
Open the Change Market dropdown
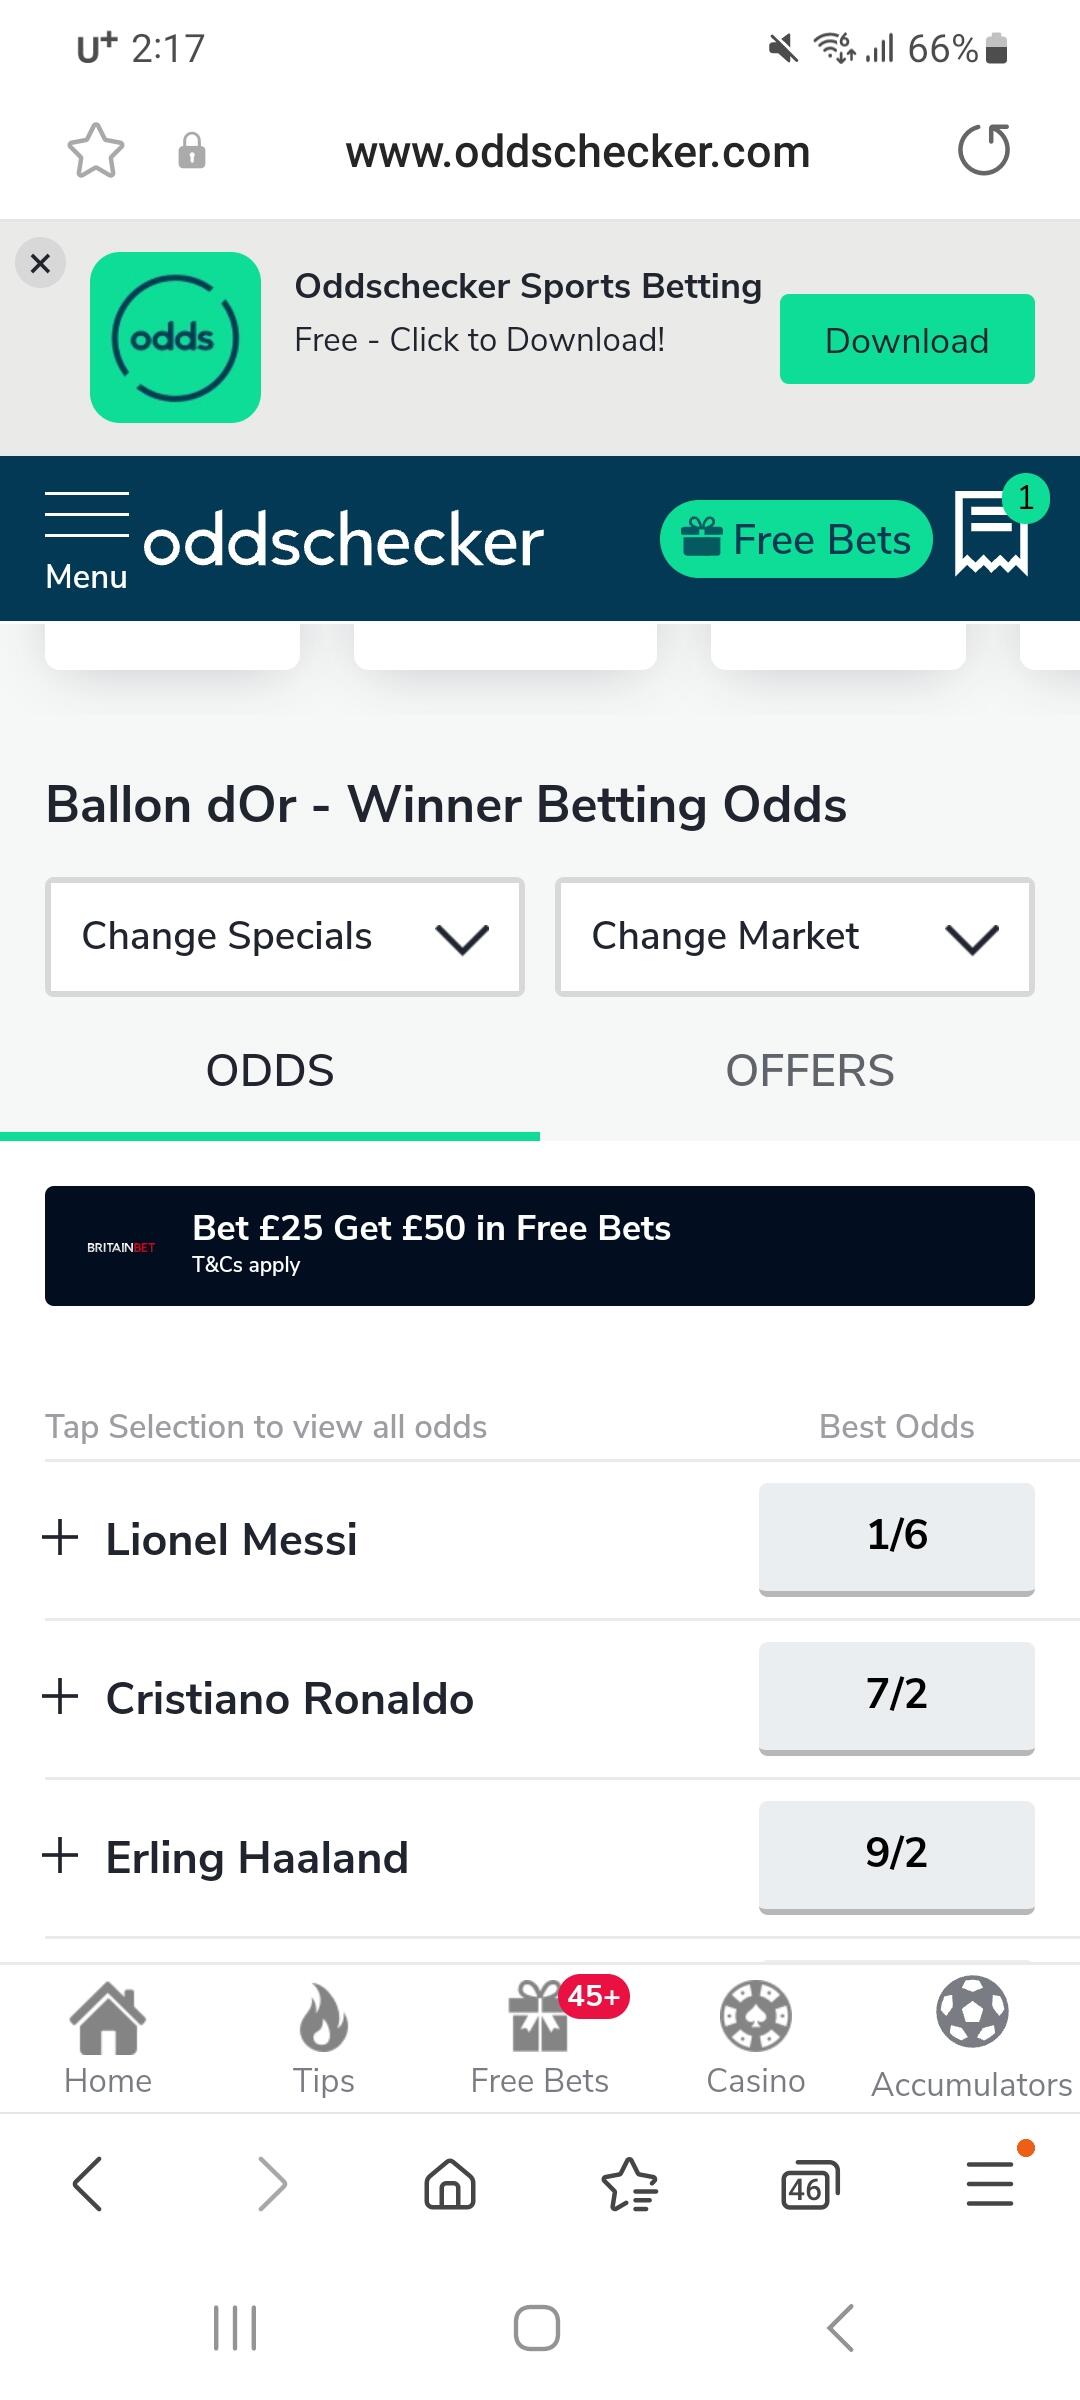coord(795,937)
